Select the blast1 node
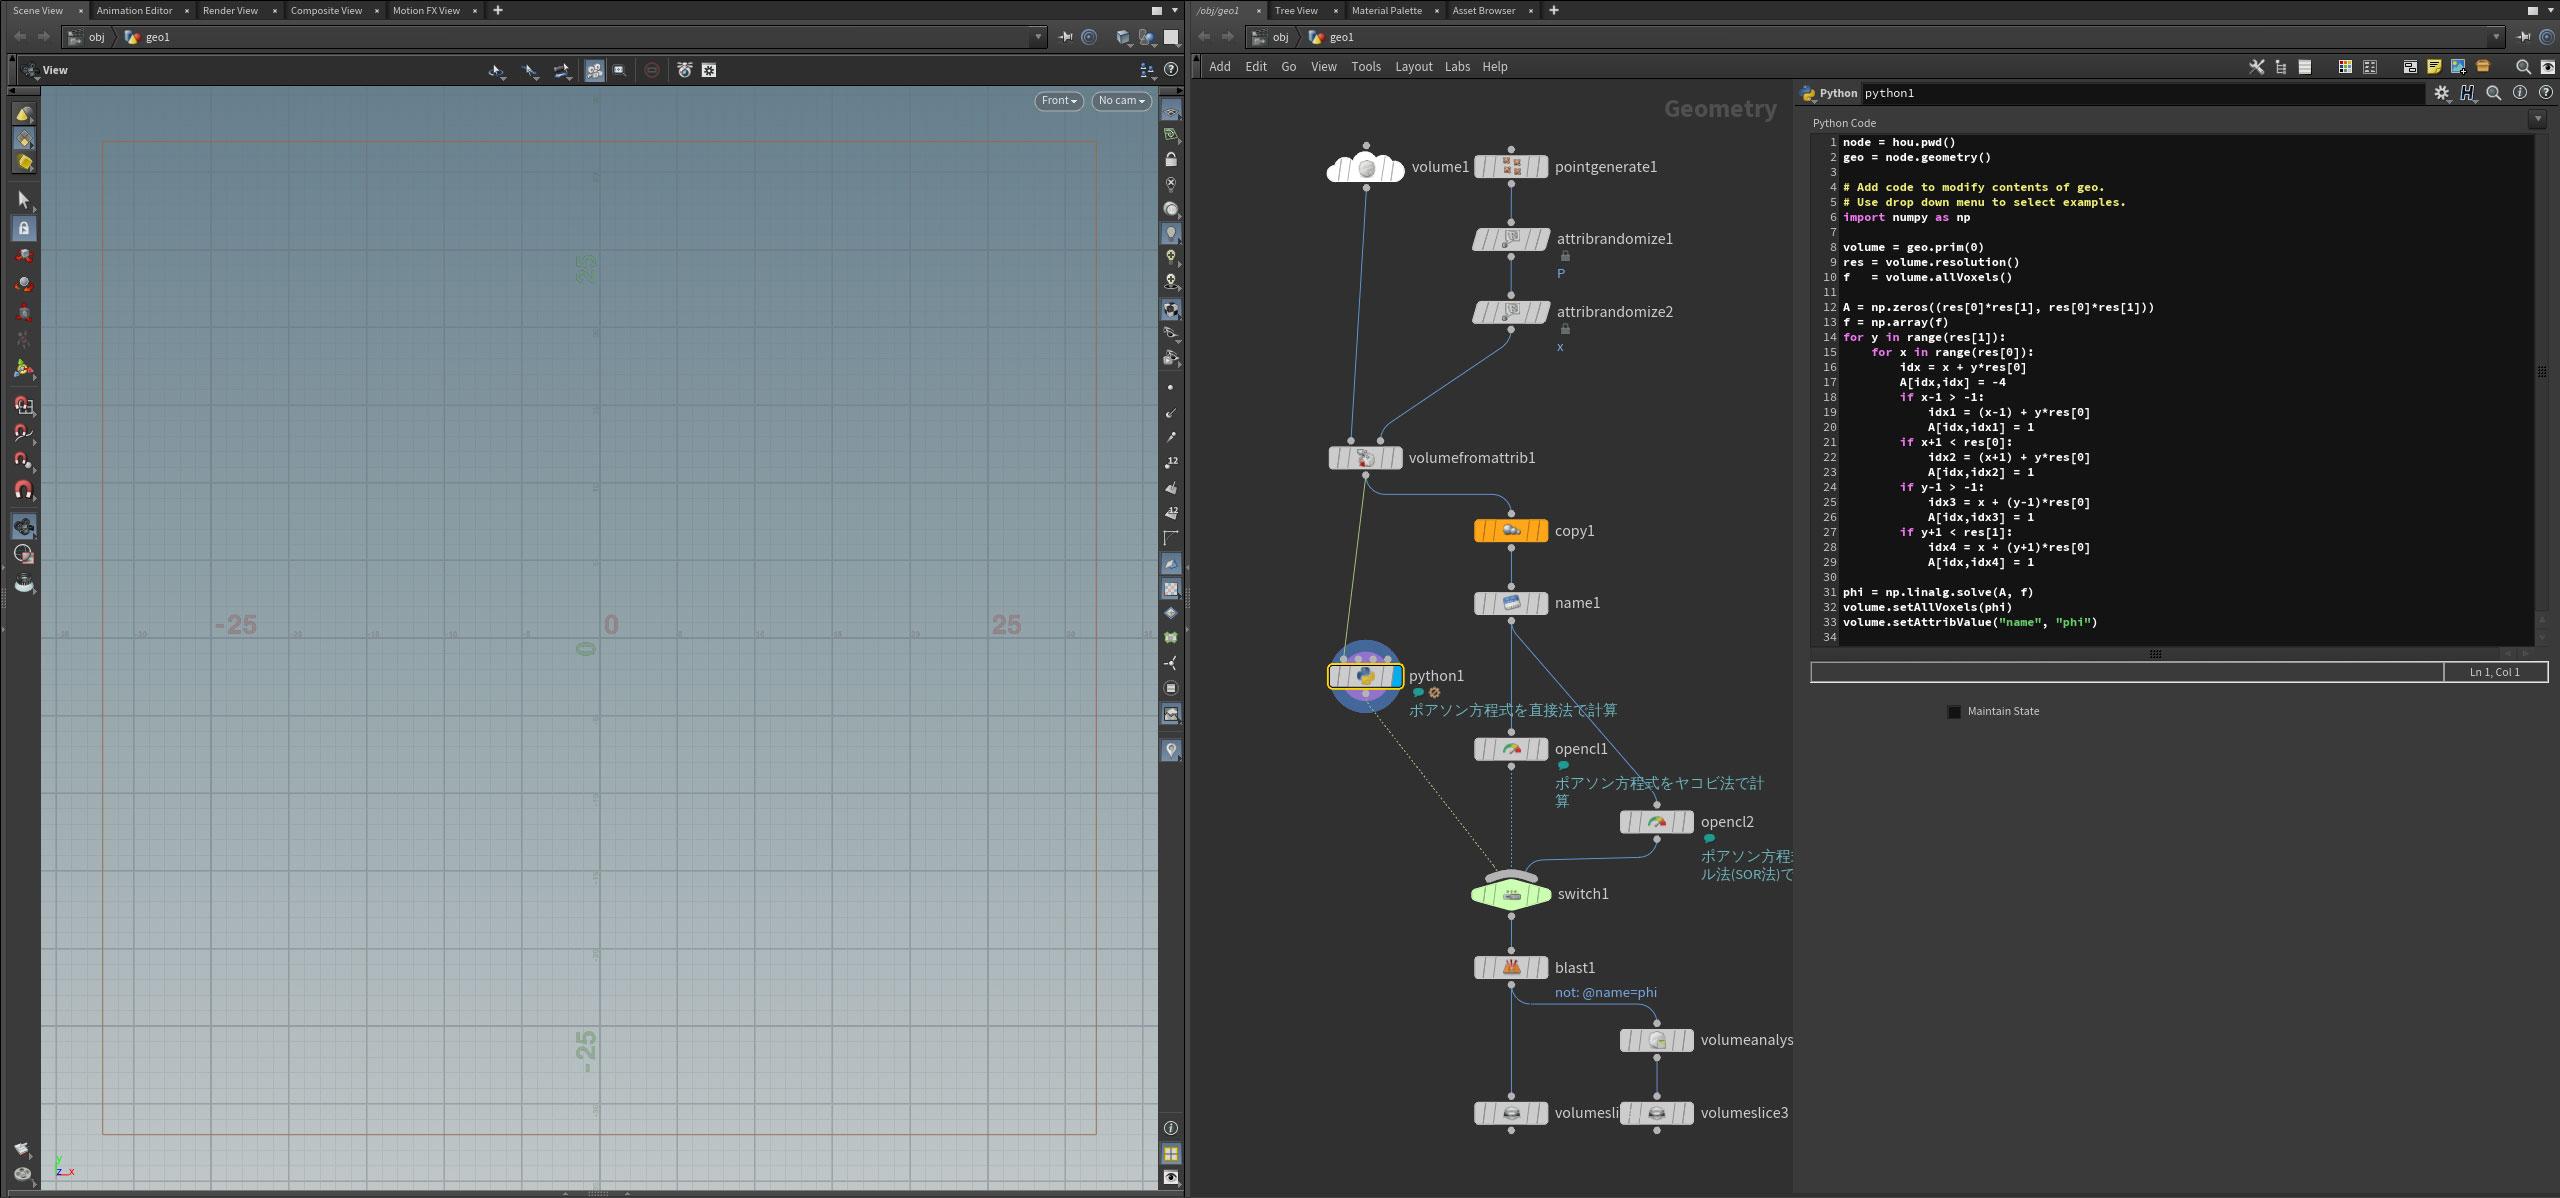Screen dimensions: 2560x1198 point(1511,968)
